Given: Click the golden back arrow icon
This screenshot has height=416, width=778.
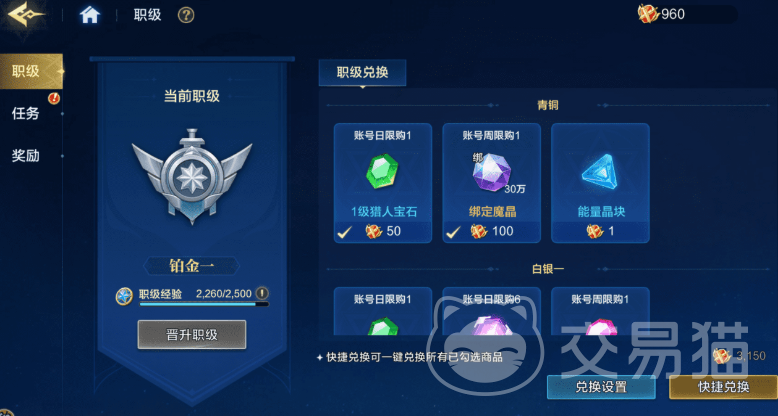Looking at the screenshot, I should coord(26,14).
